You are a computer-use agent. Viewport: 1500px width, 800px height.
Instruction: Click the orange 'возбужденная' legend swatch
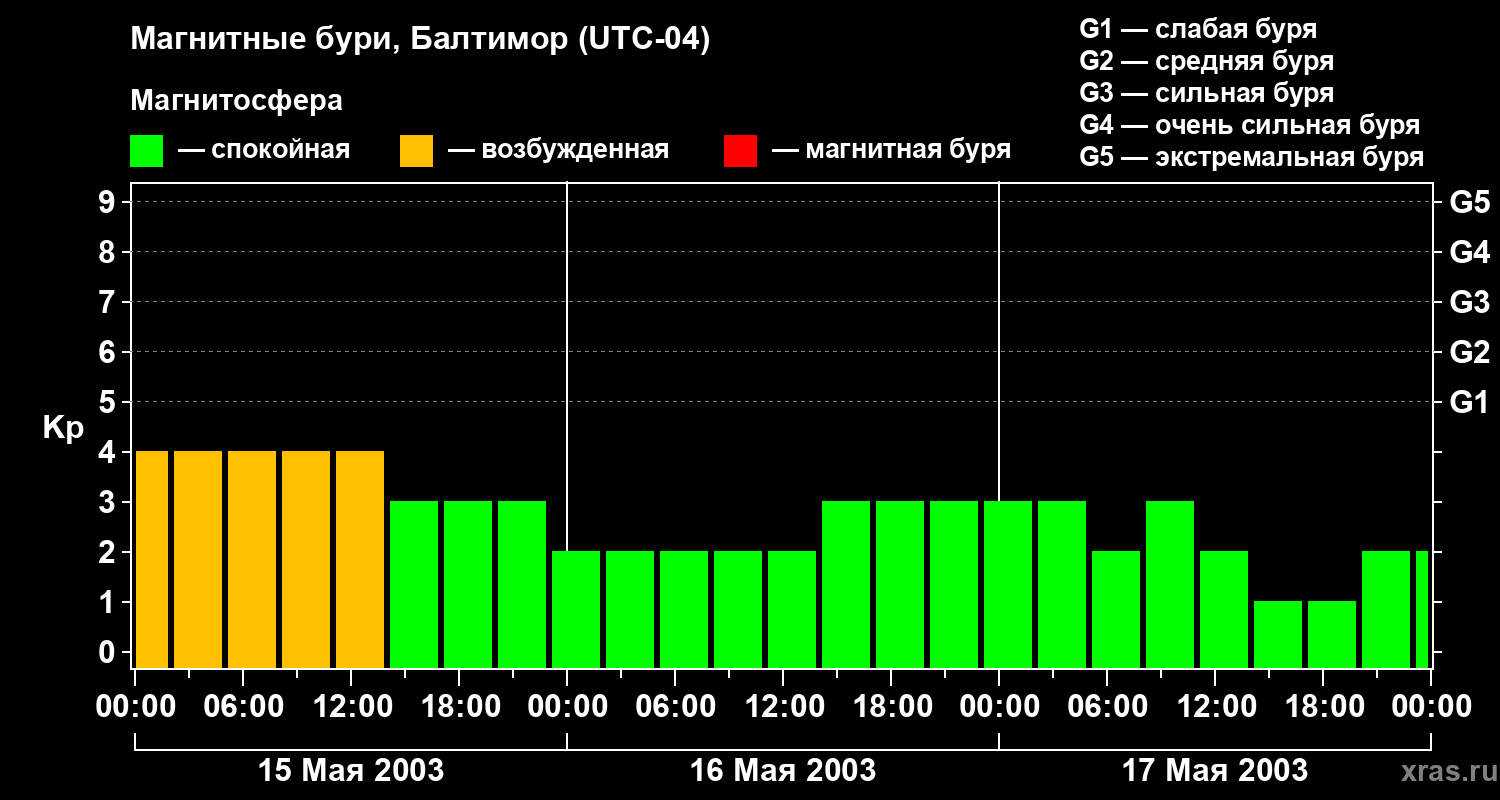click(416, 151)
